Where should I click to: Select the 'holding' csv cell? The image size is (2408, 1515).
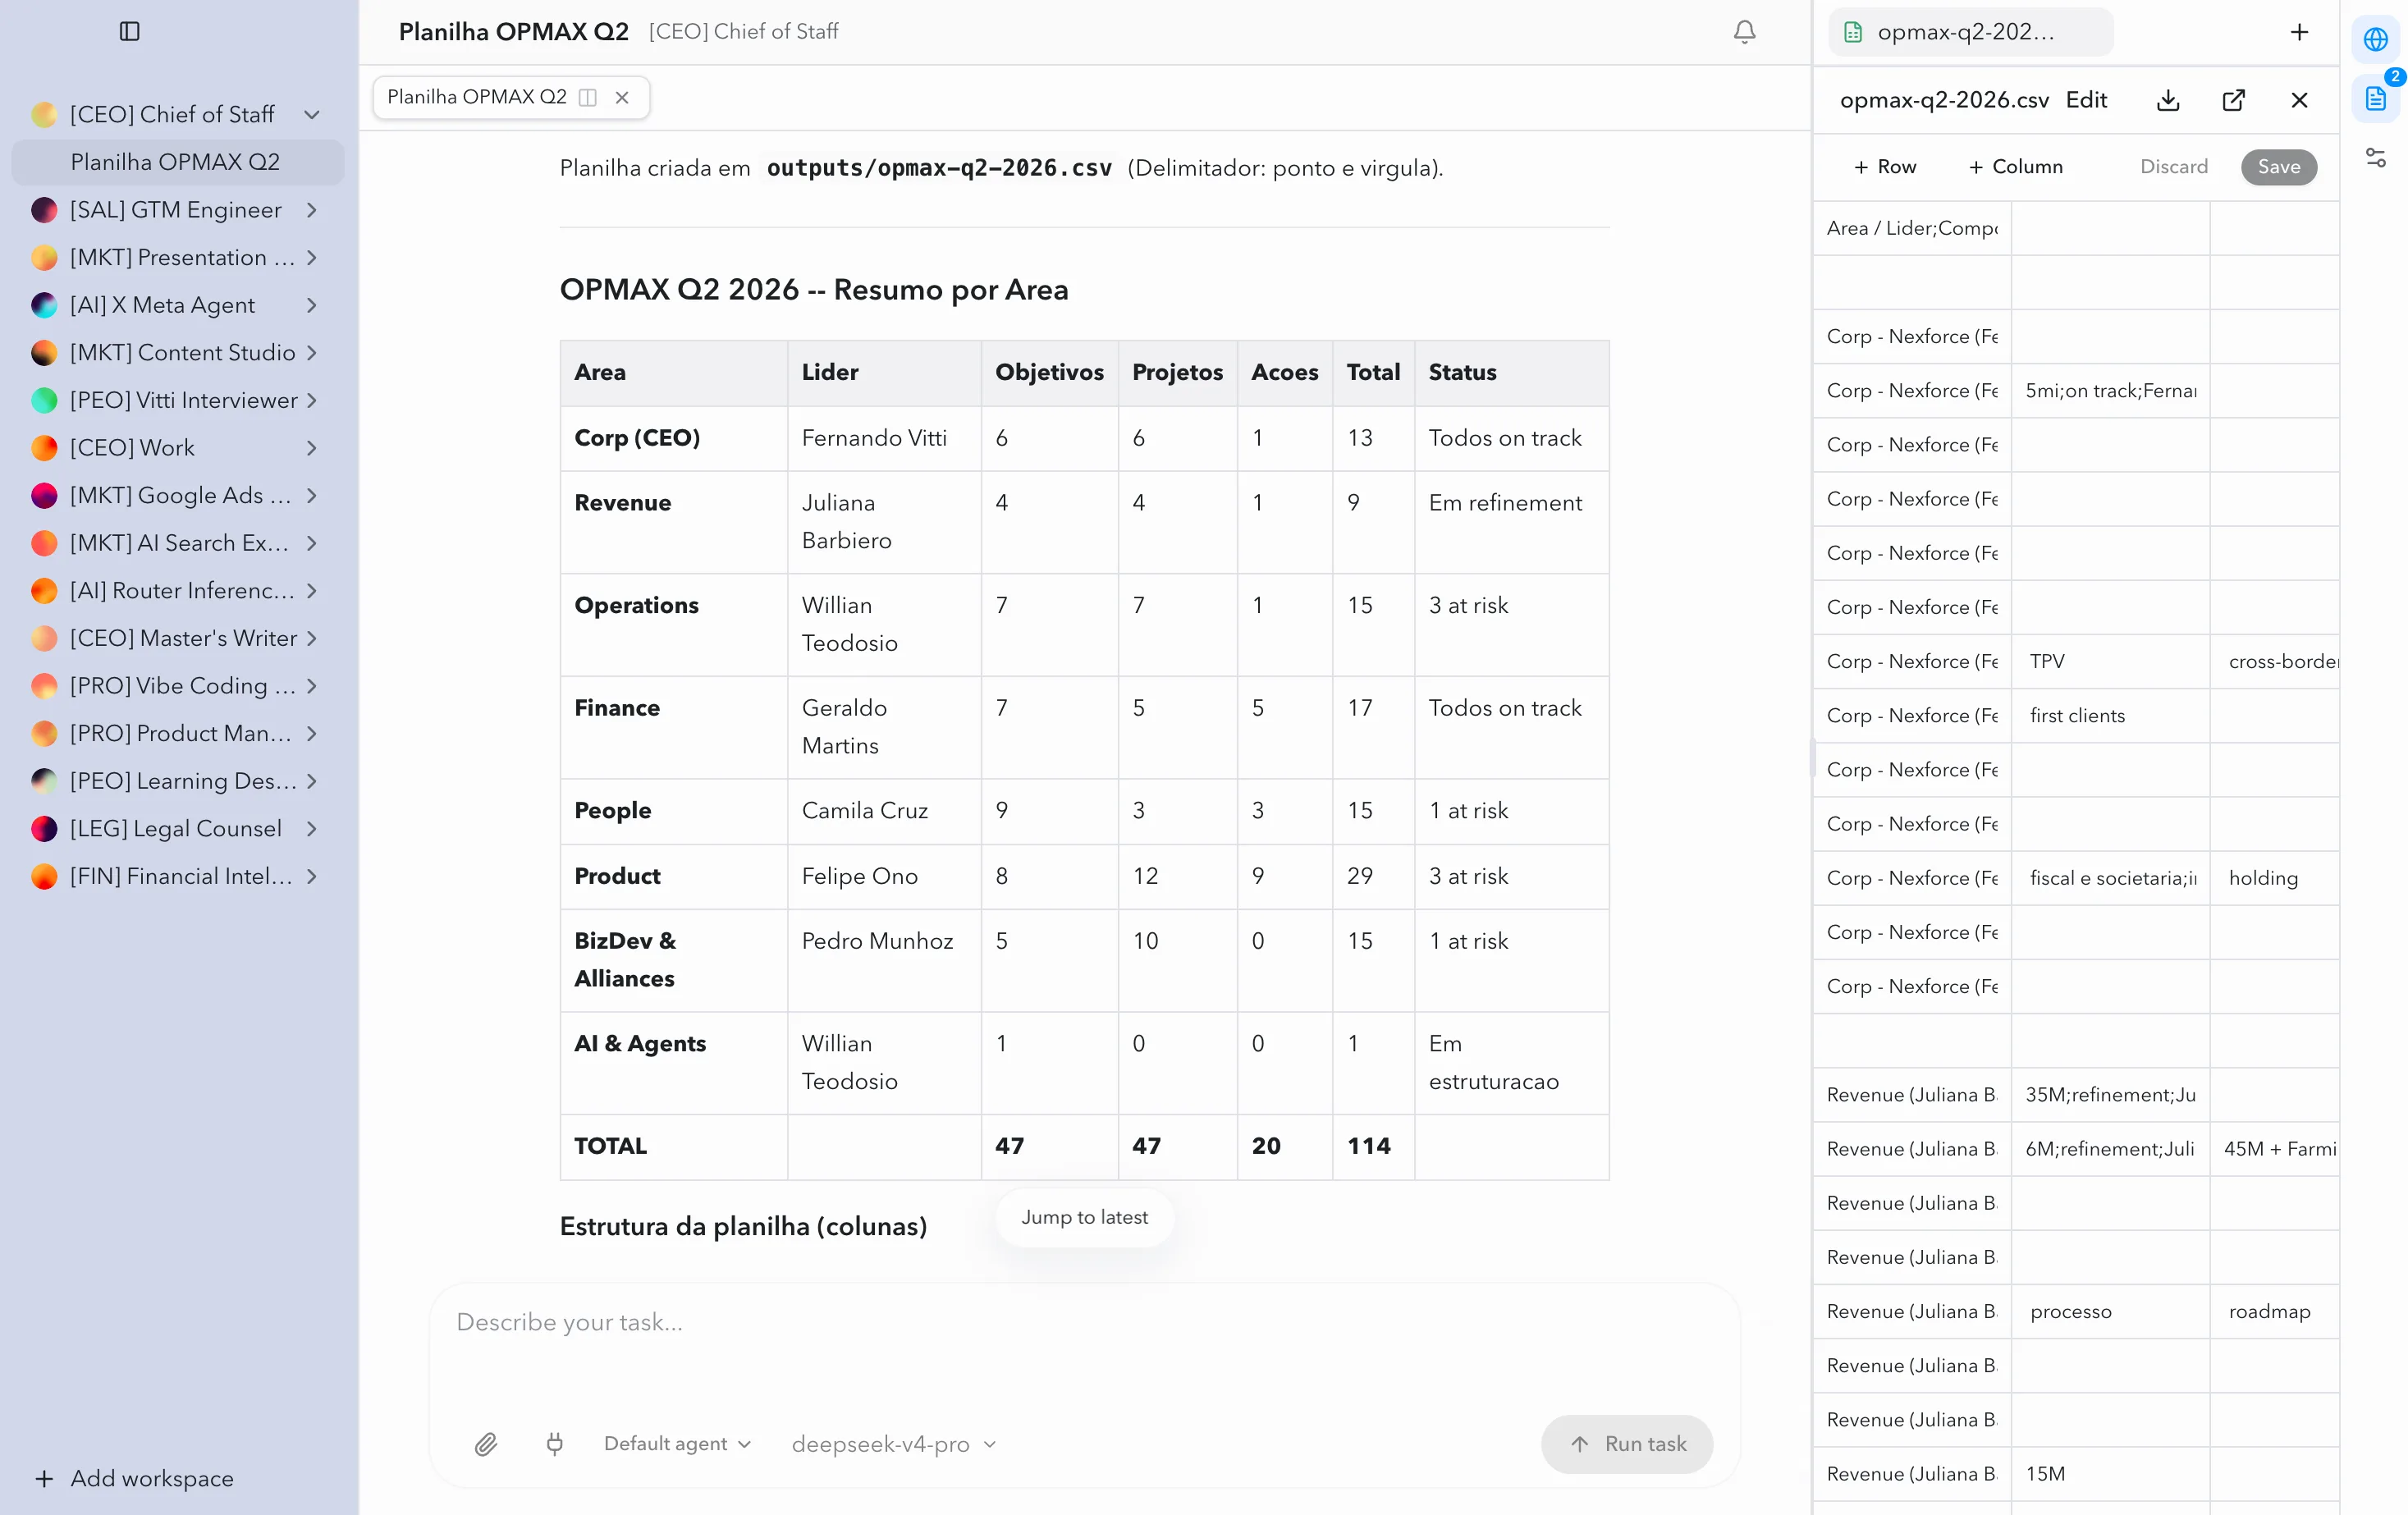point(2274,878)
